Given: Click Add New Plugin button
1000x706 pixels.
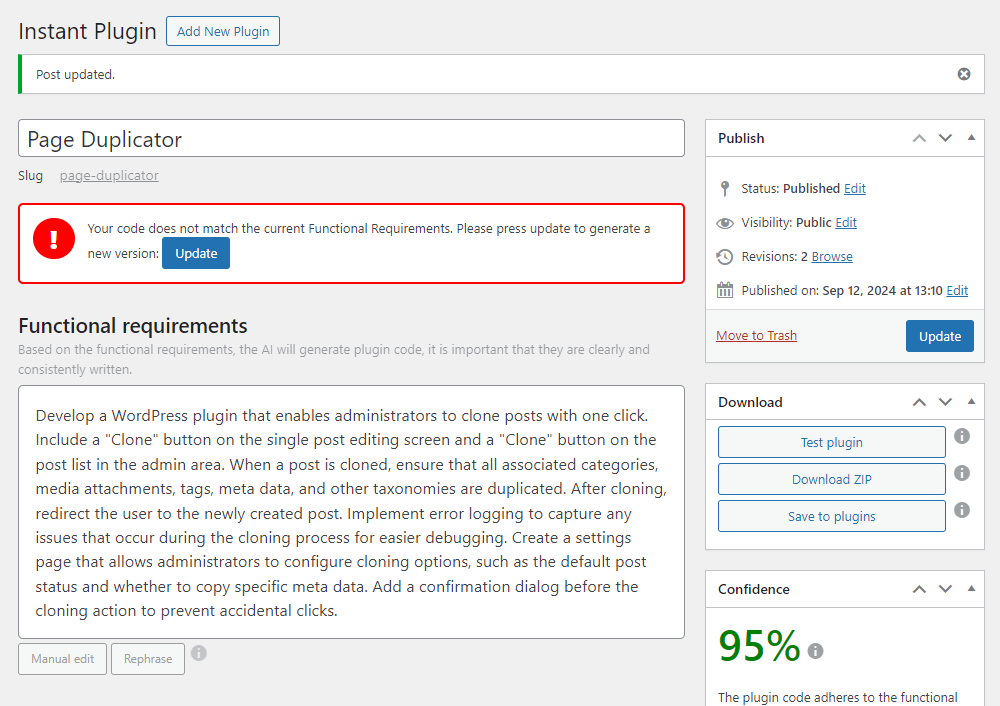Looking at the screenshot, I should pos(223,31).
